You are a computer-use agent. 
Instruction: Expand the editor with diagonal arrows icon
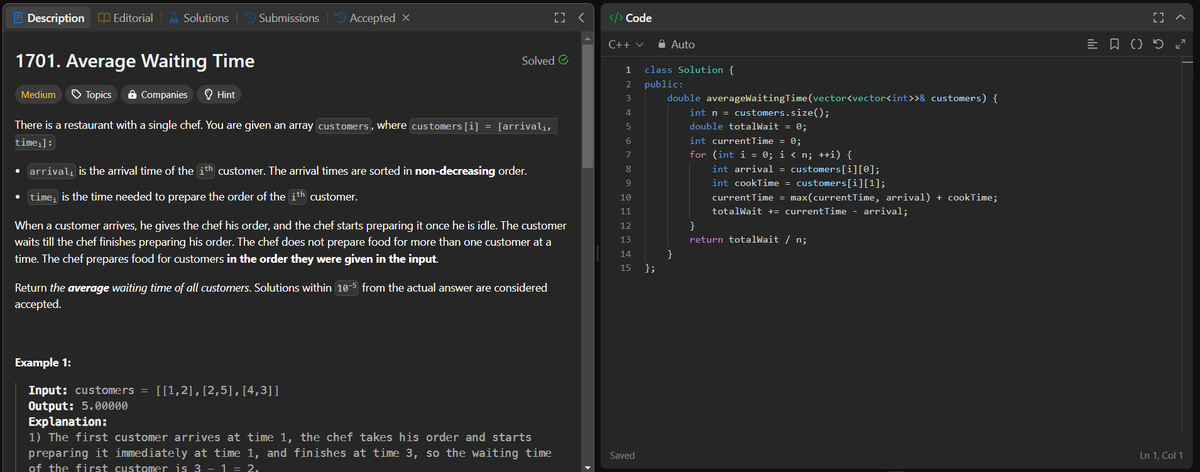click(x=1182, y=45)
